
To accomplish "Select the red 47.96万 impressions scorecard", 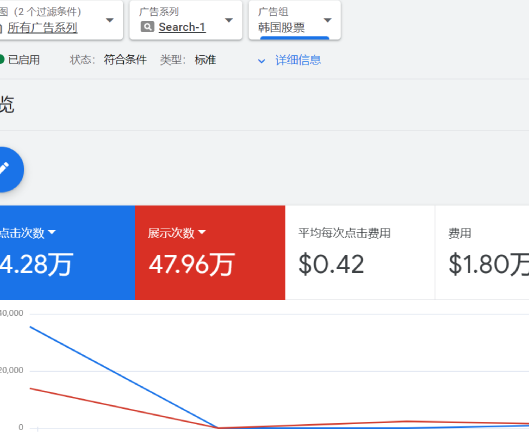I will click(210, 252).
